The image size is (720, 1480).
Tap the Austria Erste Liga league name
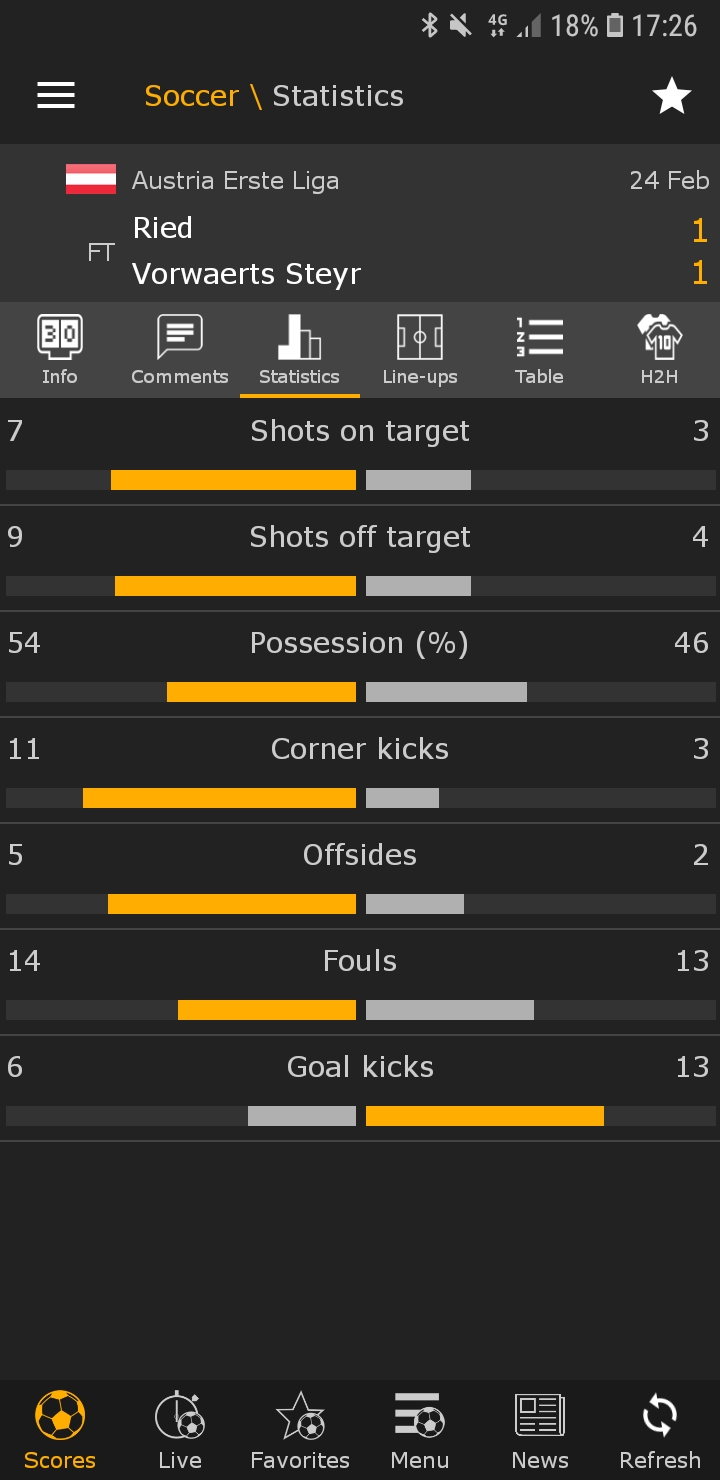click(235, 181)
